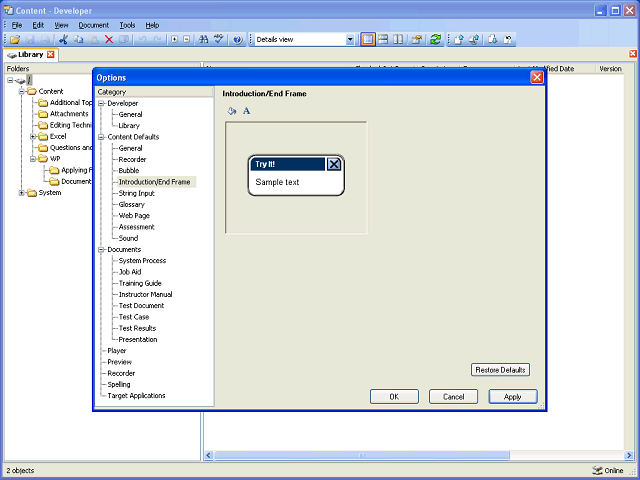The width and height of the screenshot is (640, 480).
Task: Click the letter A font icon
Action: 247,111
